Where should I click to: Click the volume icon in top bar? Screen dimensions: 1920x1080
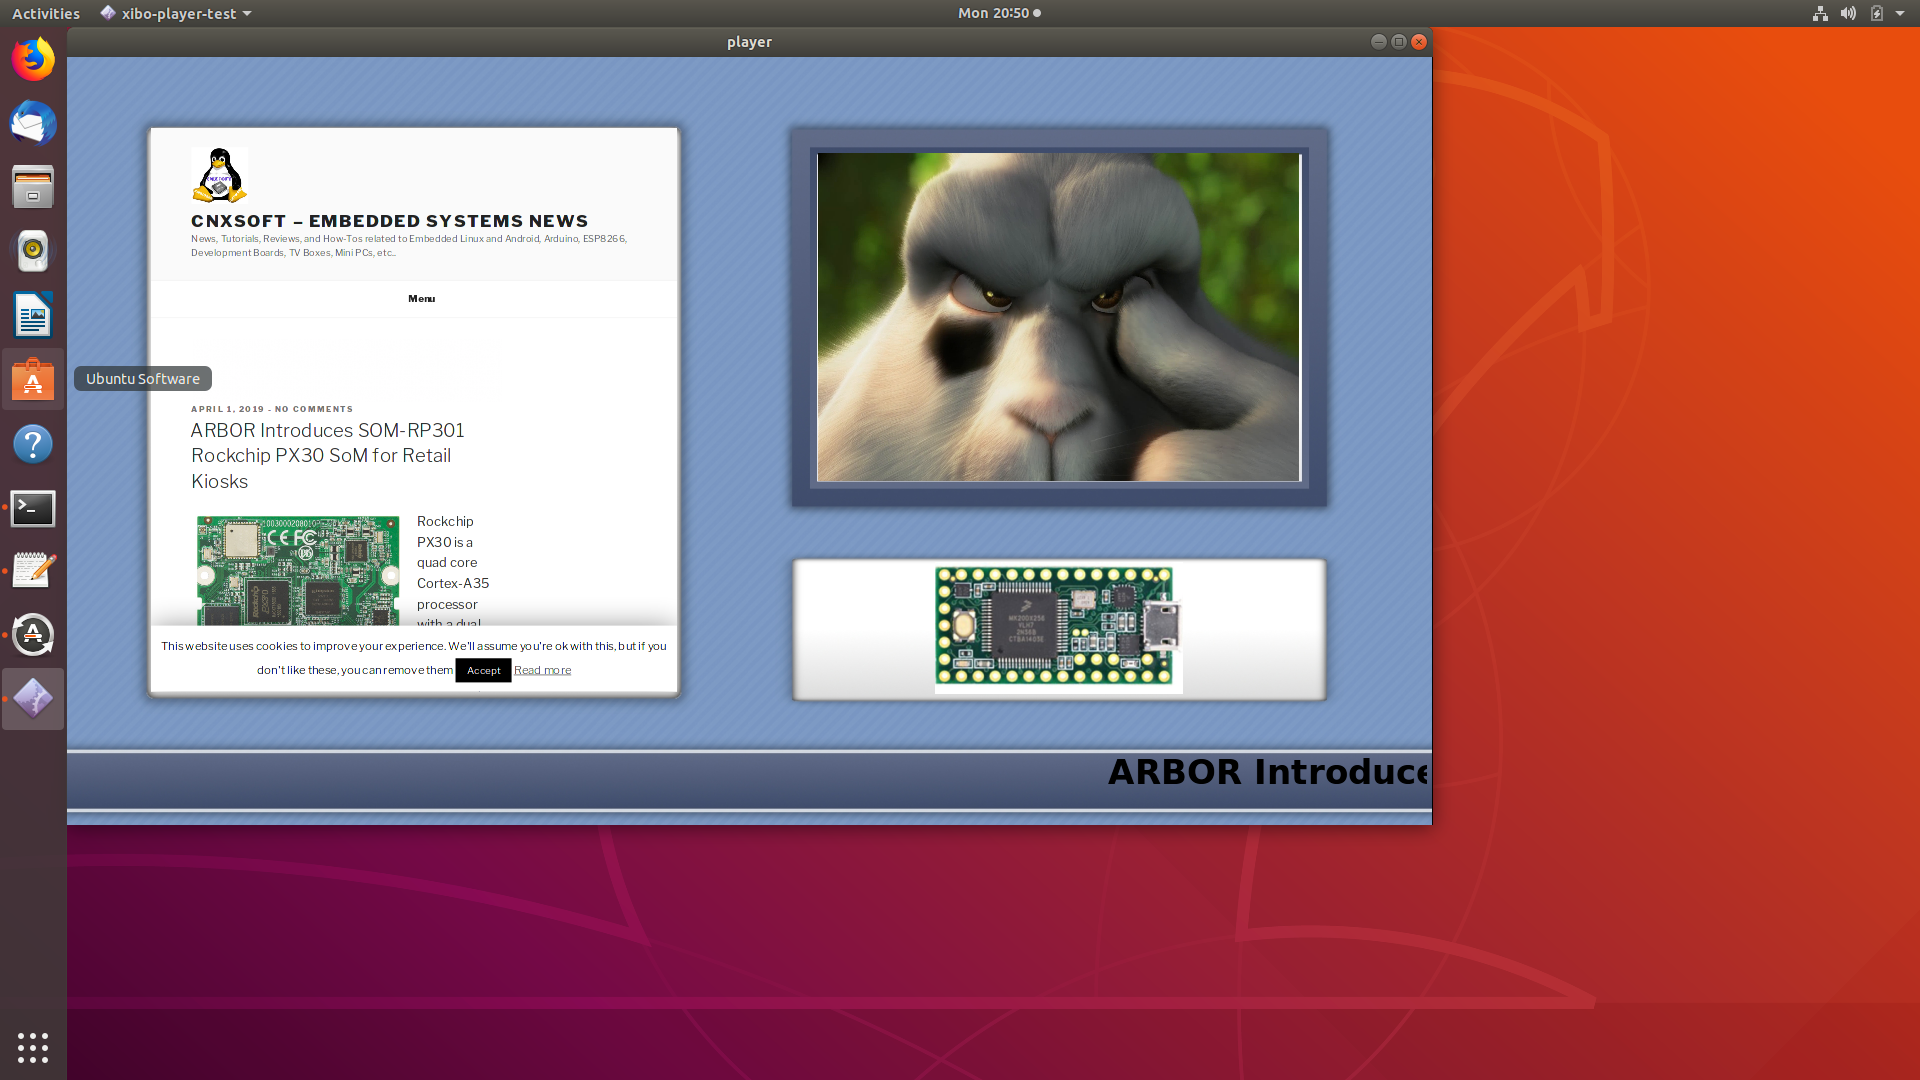click(x=1848, y=13)
